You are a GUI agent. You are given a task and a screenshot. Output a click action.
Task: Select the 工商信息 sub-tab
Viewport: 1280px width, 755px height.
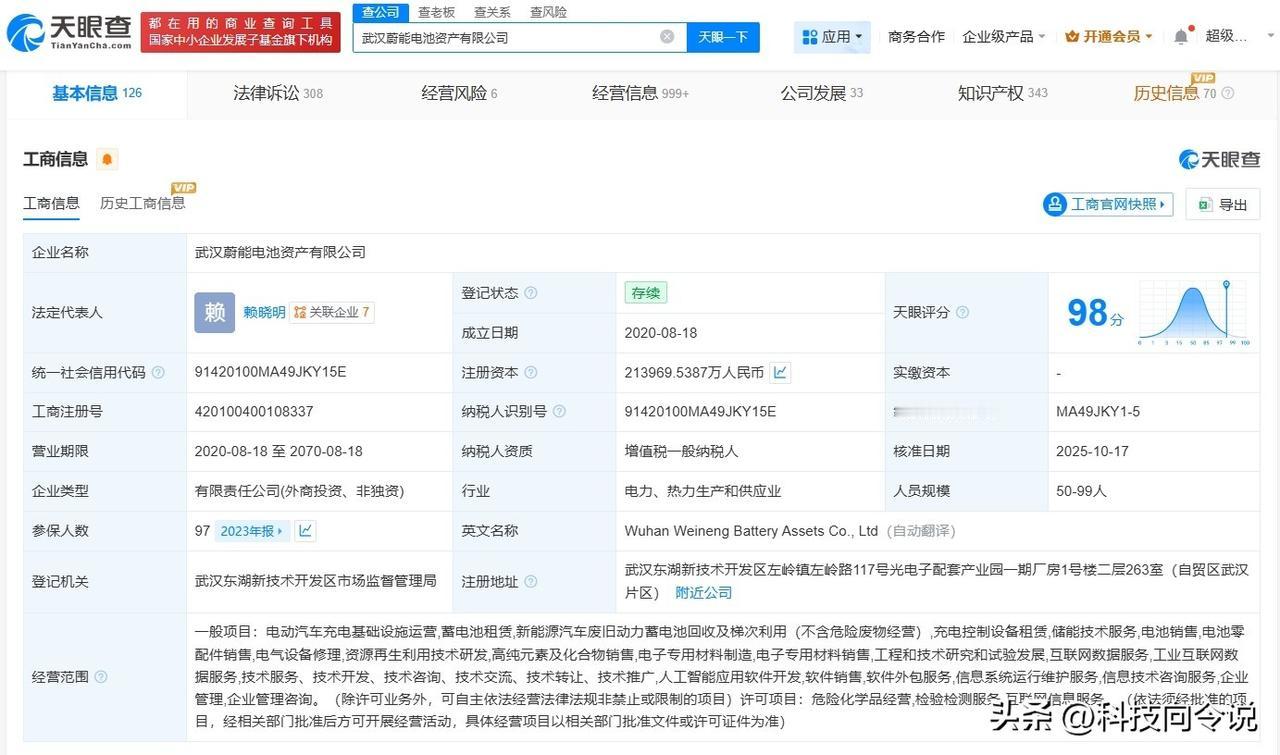[51, 203]
